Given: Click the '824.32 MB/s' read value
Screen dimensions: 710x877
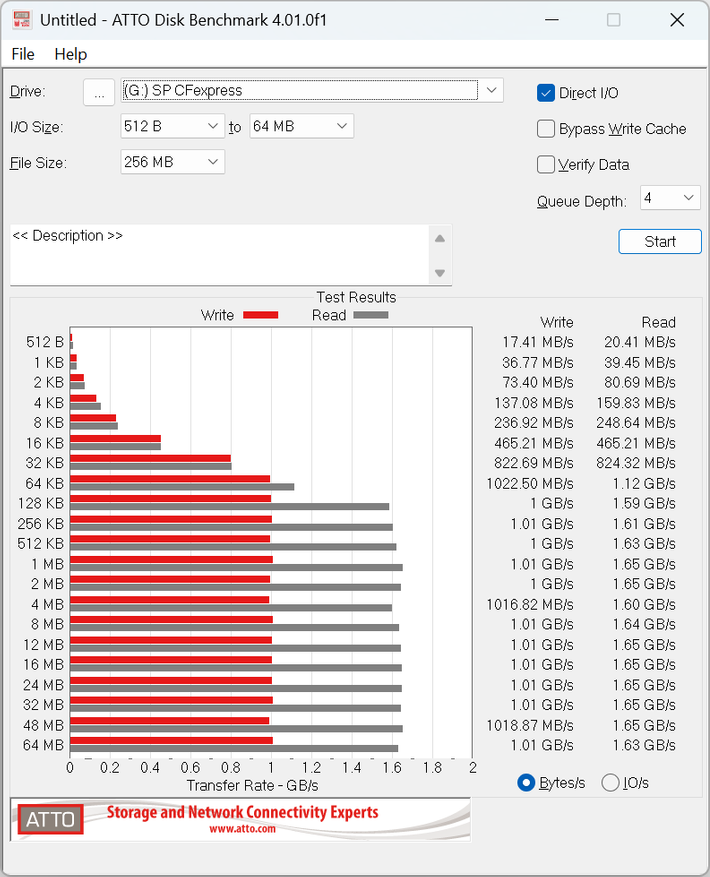Looking at the screenshot, I should [x=636, y=463].
